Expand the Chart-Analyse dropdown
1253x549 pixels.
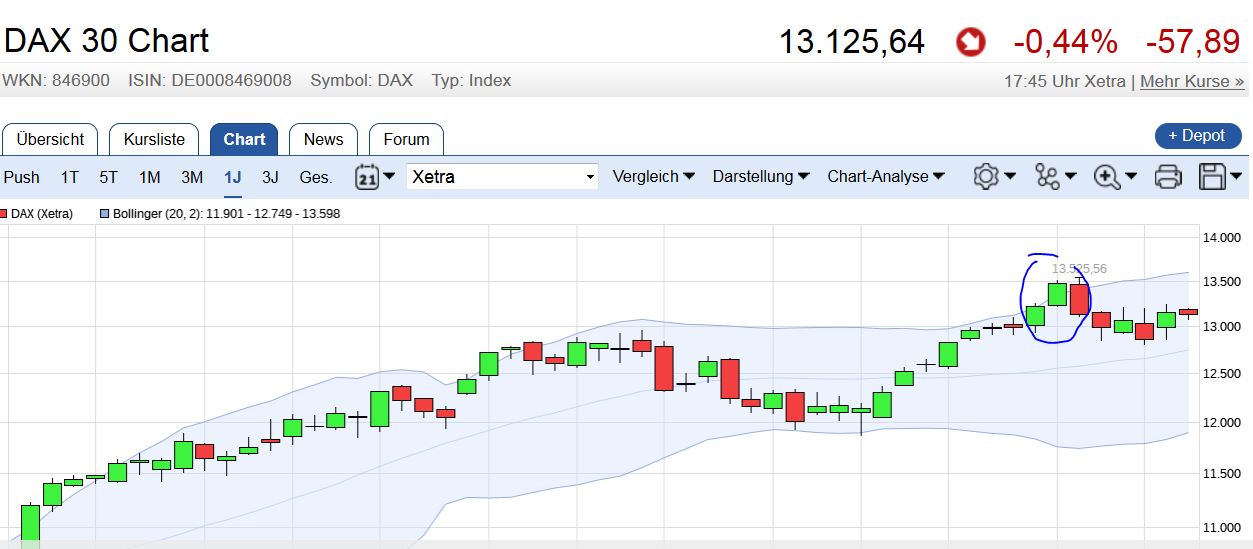click(886, 177)
